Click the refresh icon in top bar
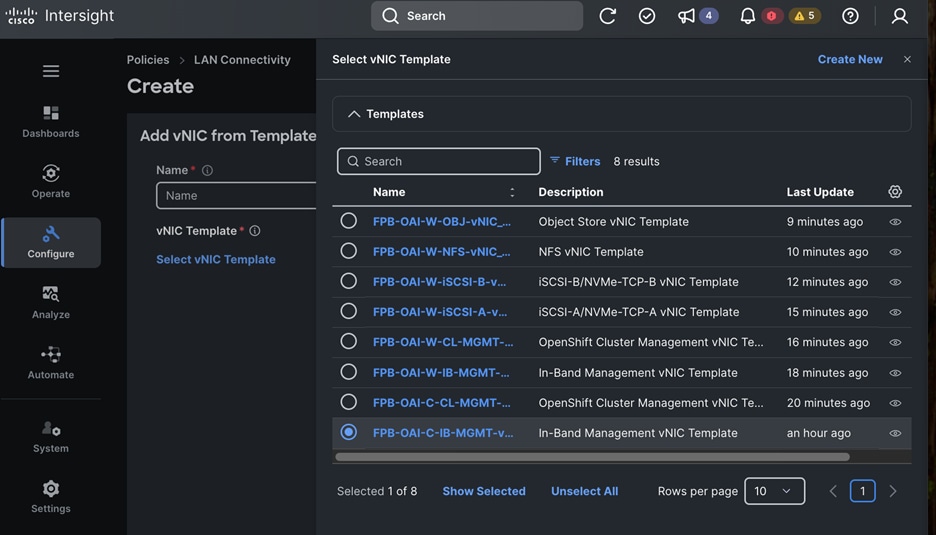 [x=607, y=16]
